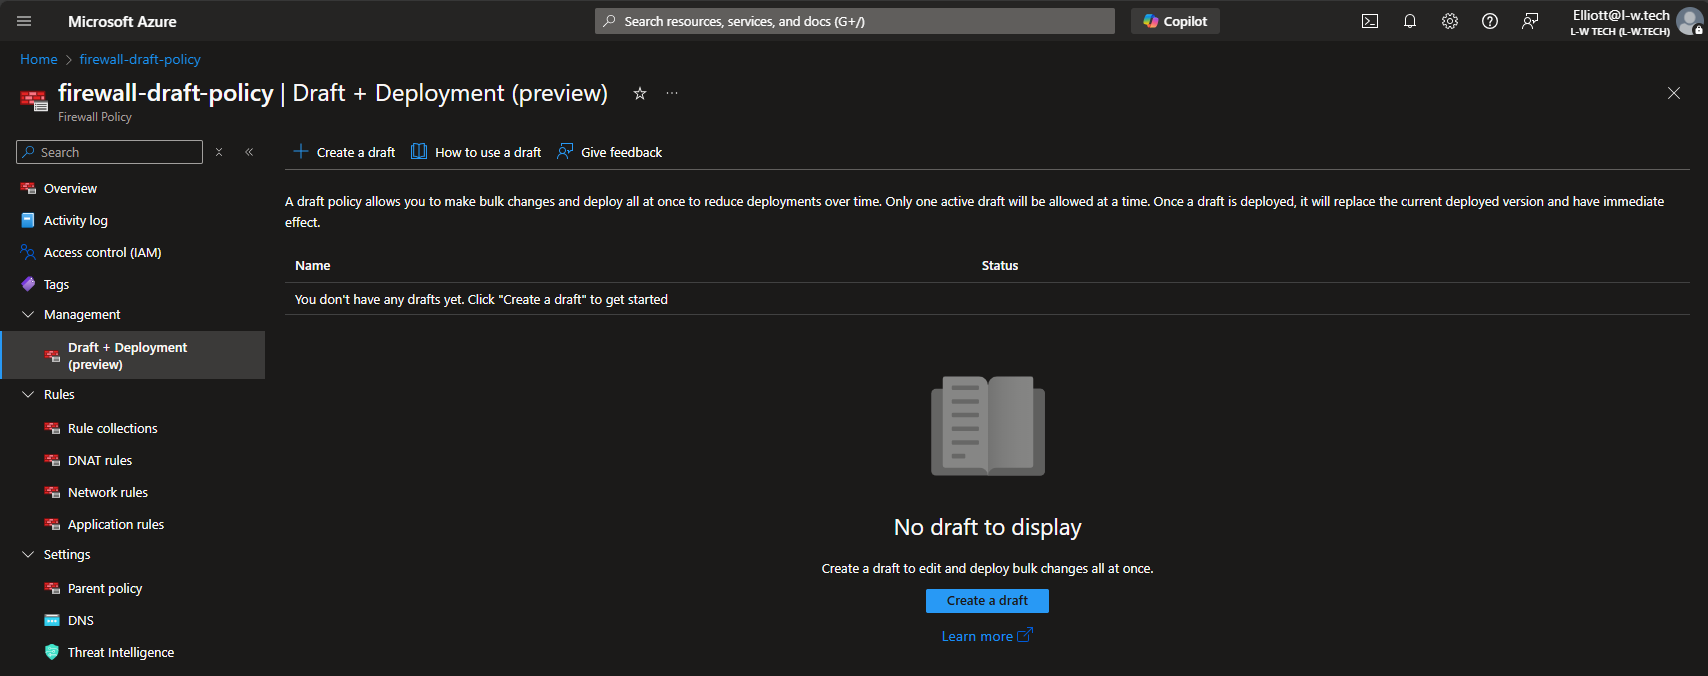Close the firewall policy blade
This screenshot has width=1708, height=676.
(1674, 93)
